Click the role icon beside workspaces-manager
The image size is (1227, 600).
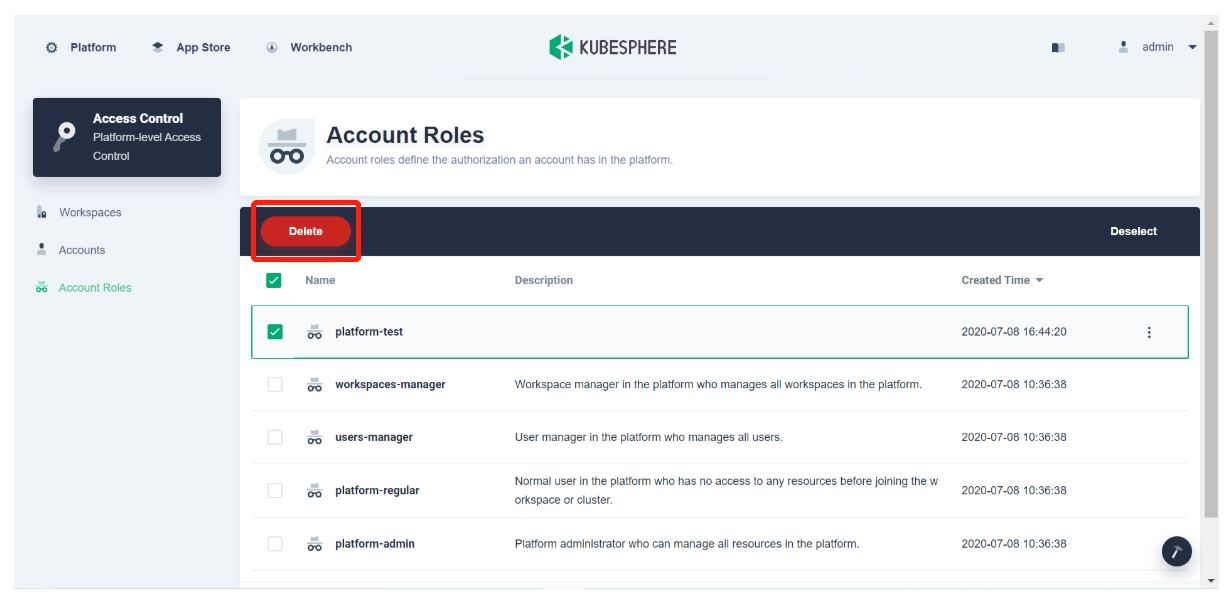314,384
